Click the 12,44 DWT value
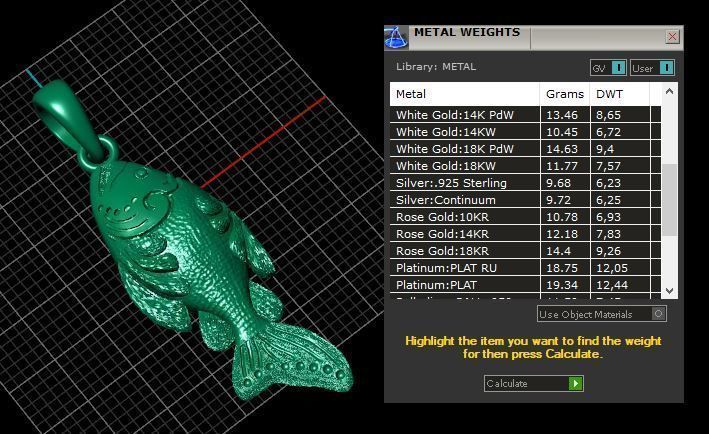 pyautogui.click(x=612, y=285)
